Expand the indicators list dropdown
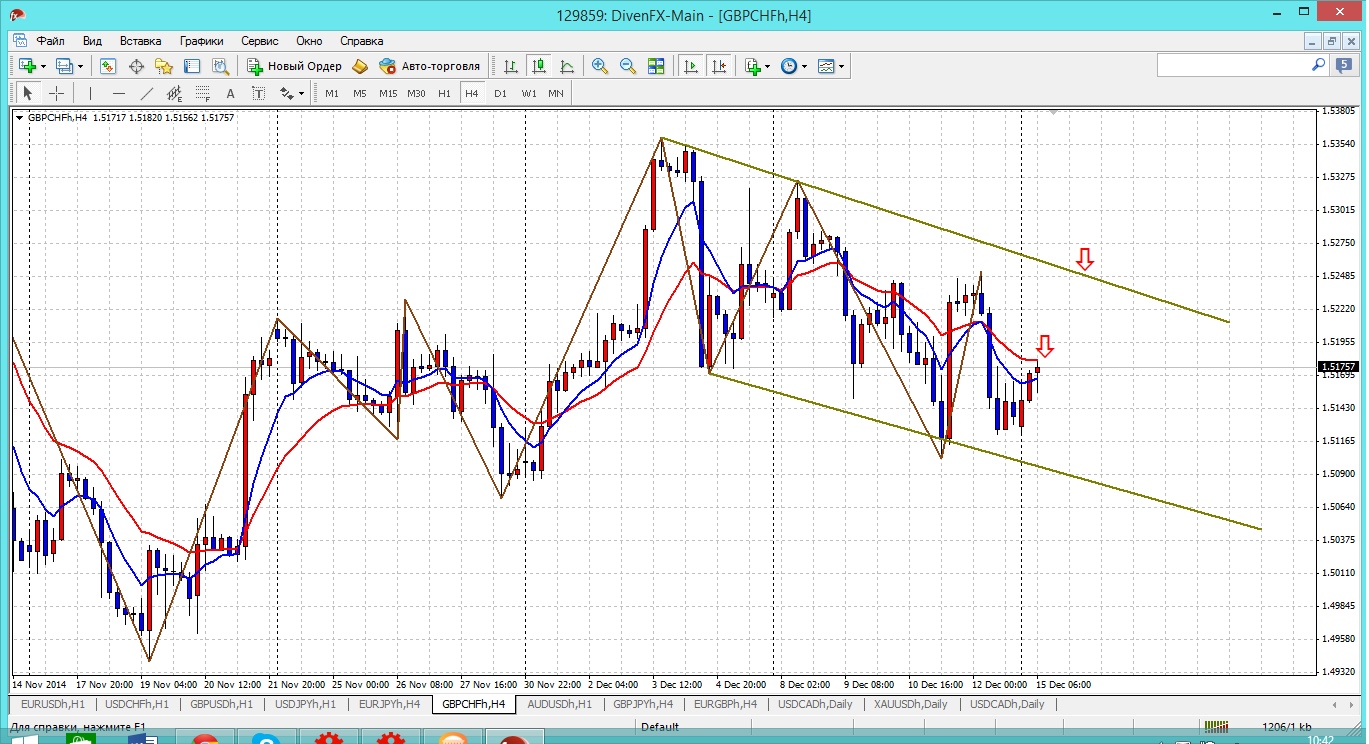Viewport: 1369px width, 744px height. click(768, 66)
